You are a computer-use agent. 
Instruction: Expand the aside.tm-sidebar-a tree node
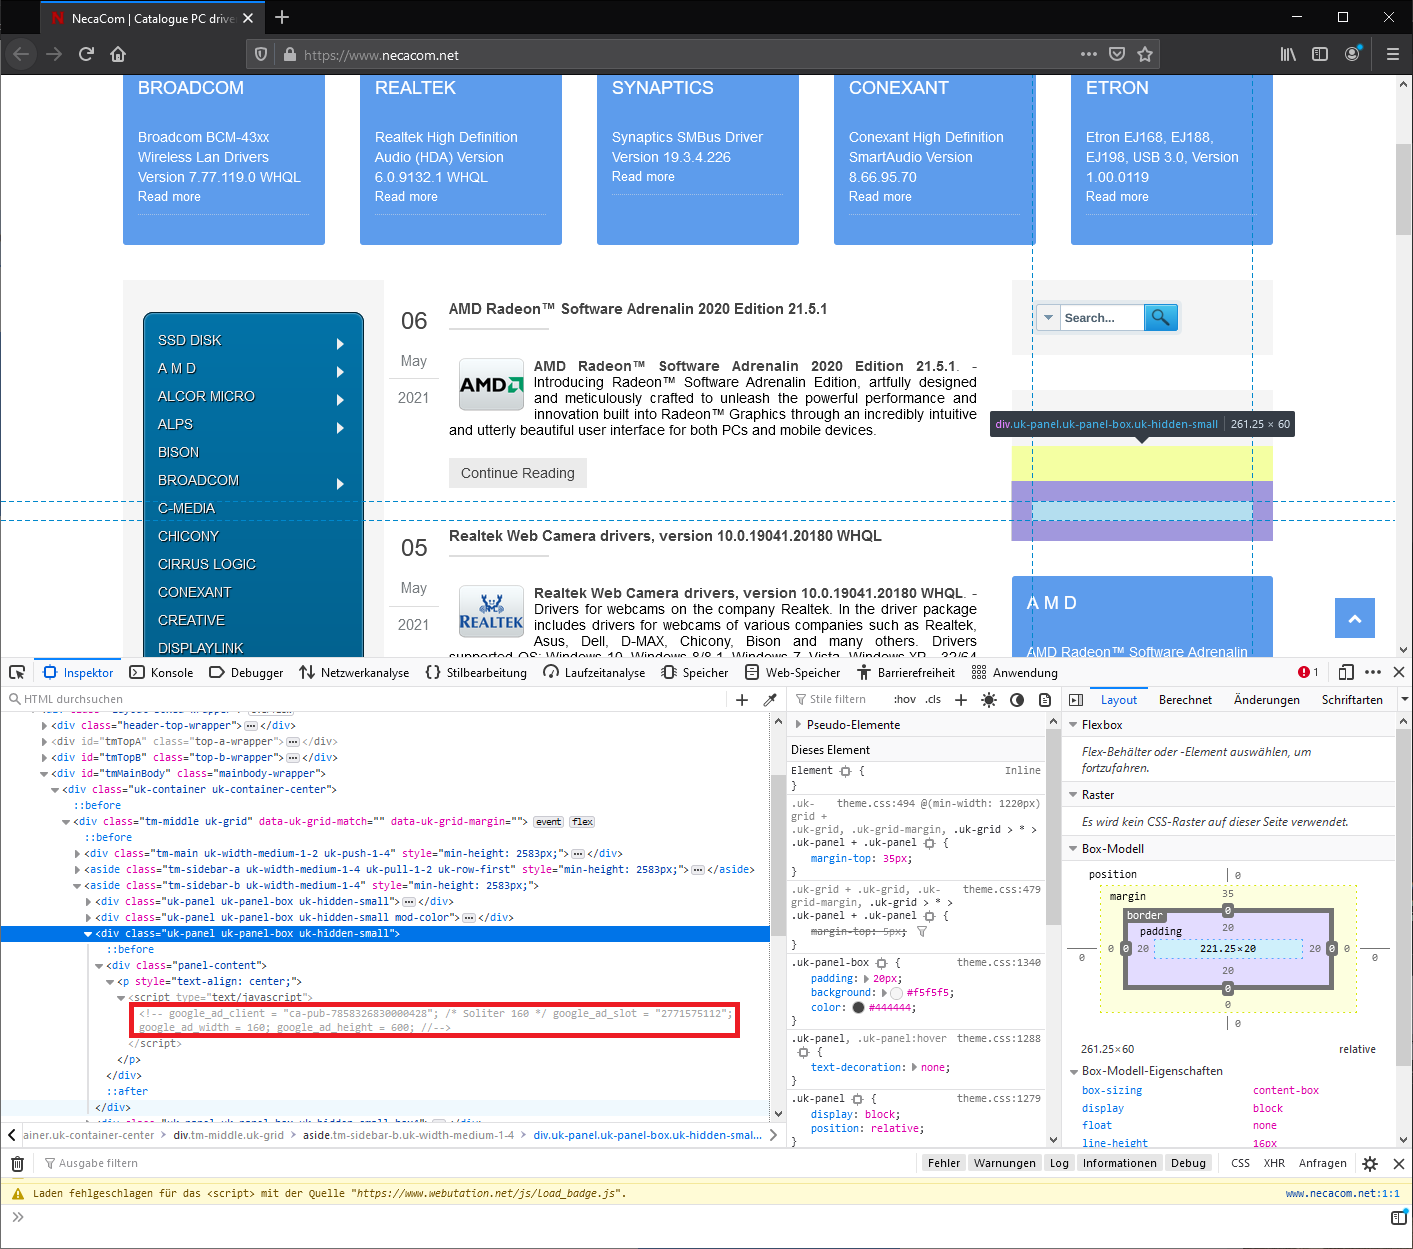click(x=77, y=869)
